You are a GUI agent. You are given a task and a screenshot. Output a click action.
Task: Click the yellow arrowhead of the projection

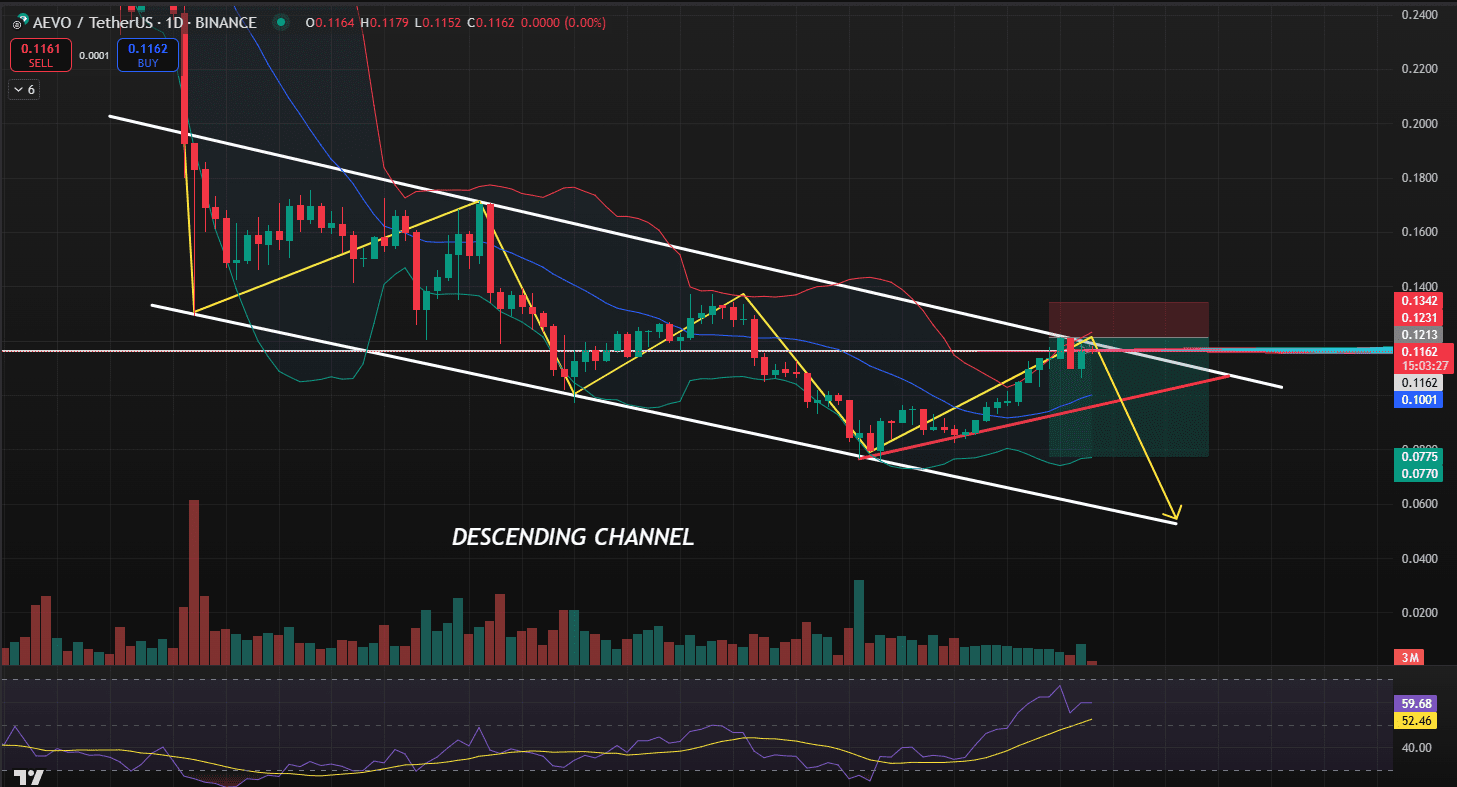point(1172,515)
